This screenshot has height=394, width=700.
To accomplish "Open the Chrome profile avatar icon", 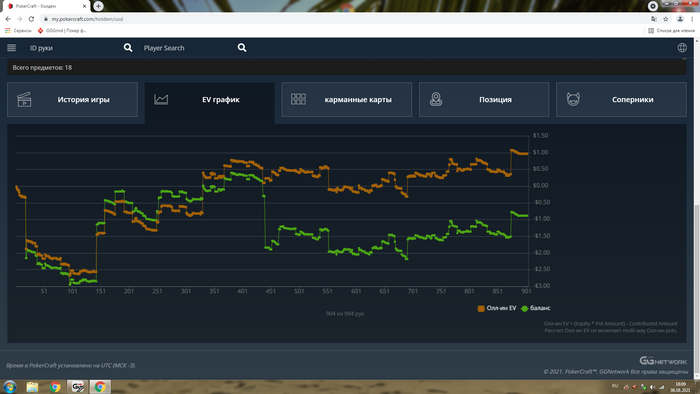I will point(680,19).
